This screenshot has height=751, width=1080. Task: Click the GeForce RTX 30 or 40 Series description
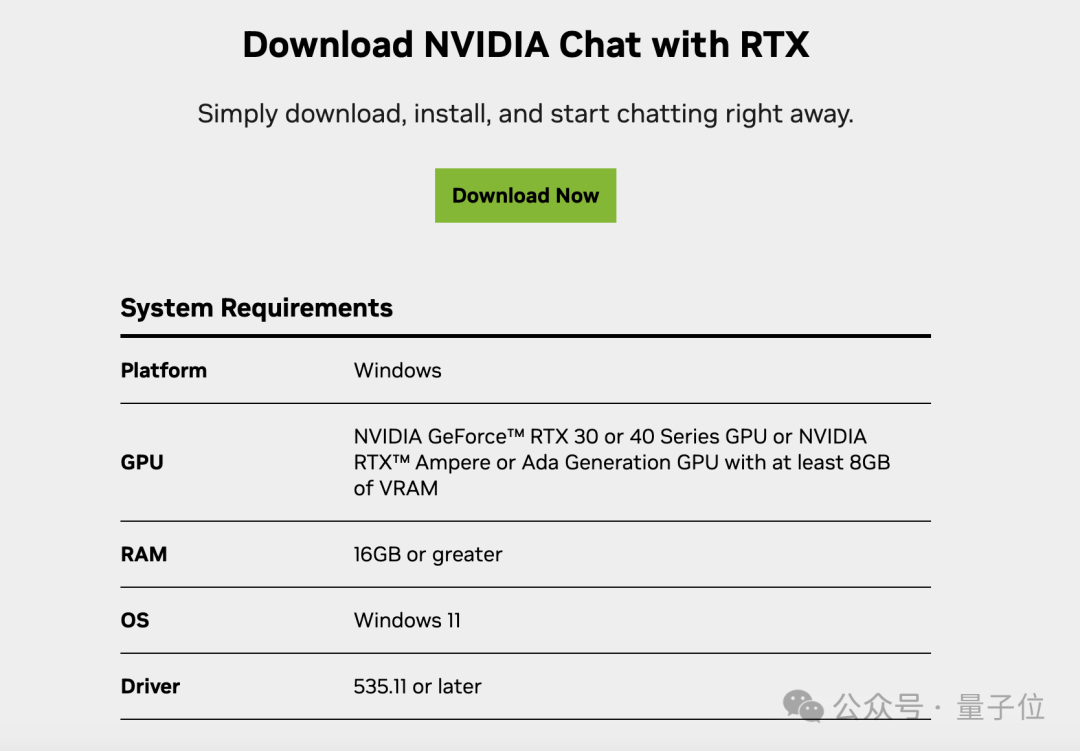622,462
